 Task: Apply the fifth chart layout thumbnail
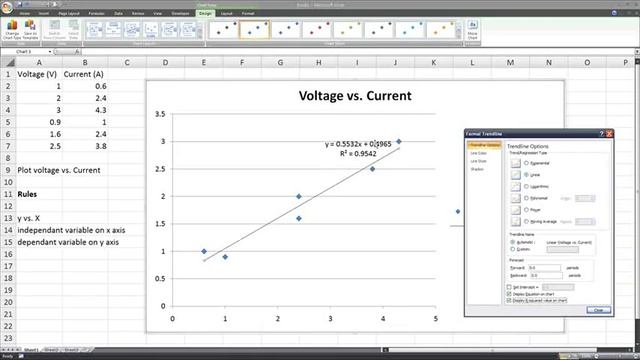point(169,30)
